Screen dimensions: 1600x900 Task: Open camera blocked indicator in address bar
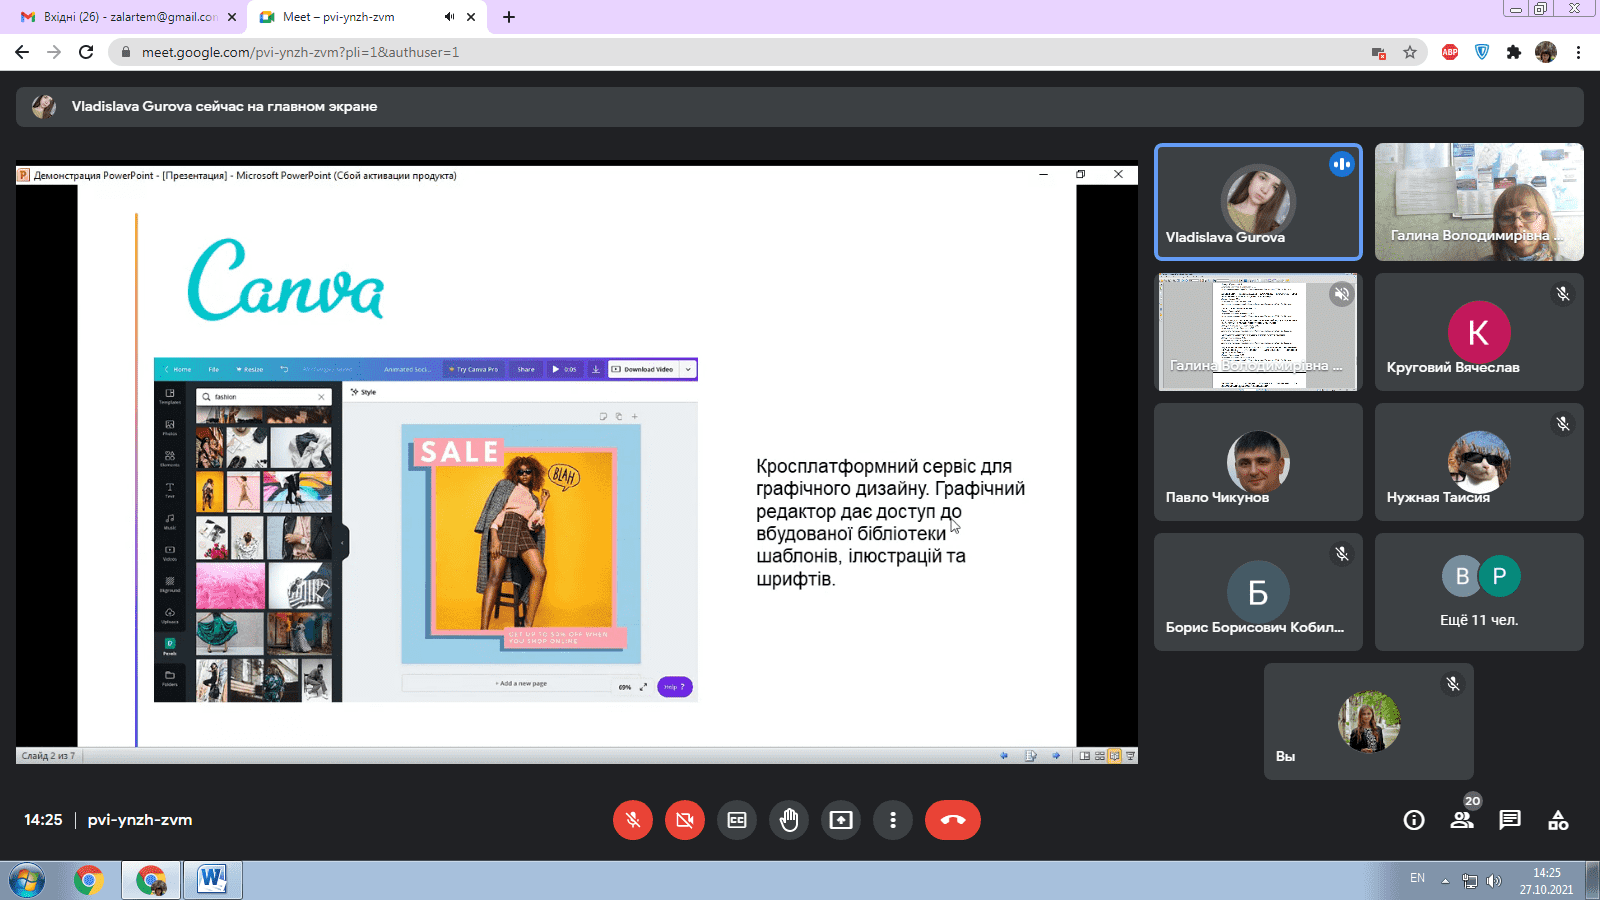pyautogui.click(x=1379, y=52)
